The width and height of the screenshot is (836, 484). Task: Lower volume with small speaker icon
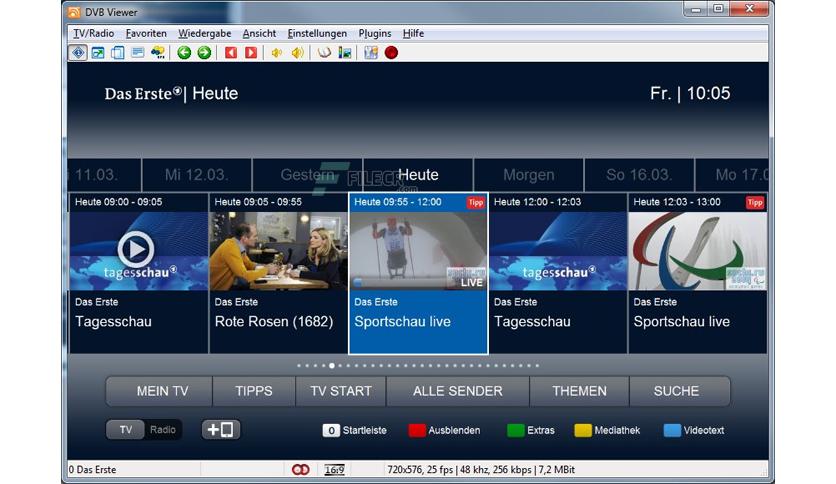click(x=276, y=53)
